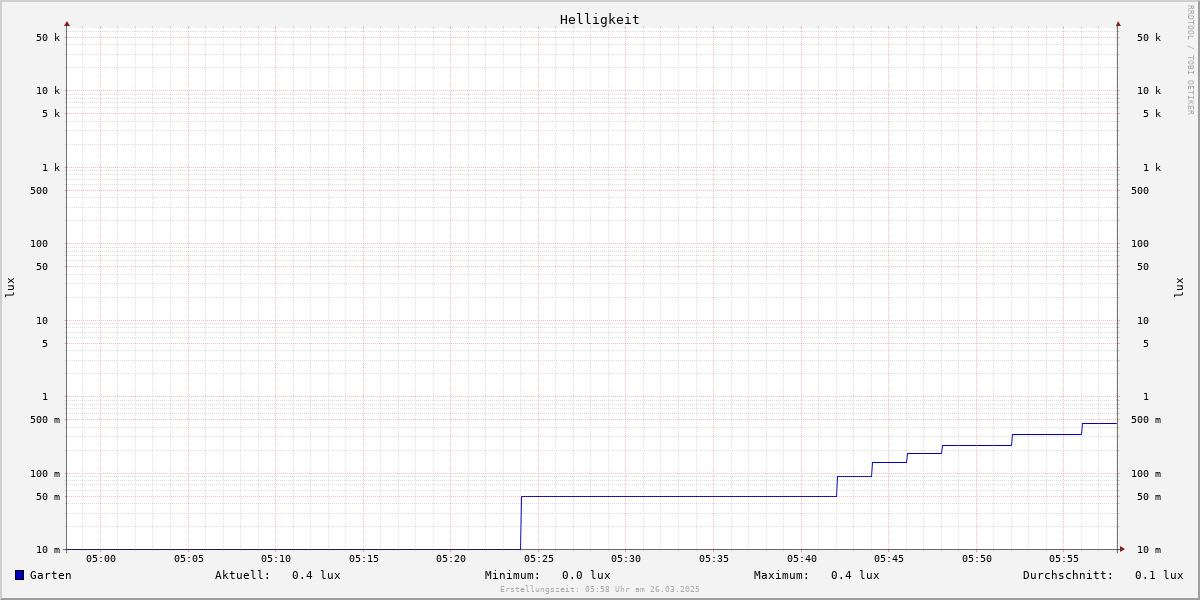The image size is (1200, 600).
Task: Click the 05:30 time axis label
Action: pyautogui.click(x=626, y=559)
